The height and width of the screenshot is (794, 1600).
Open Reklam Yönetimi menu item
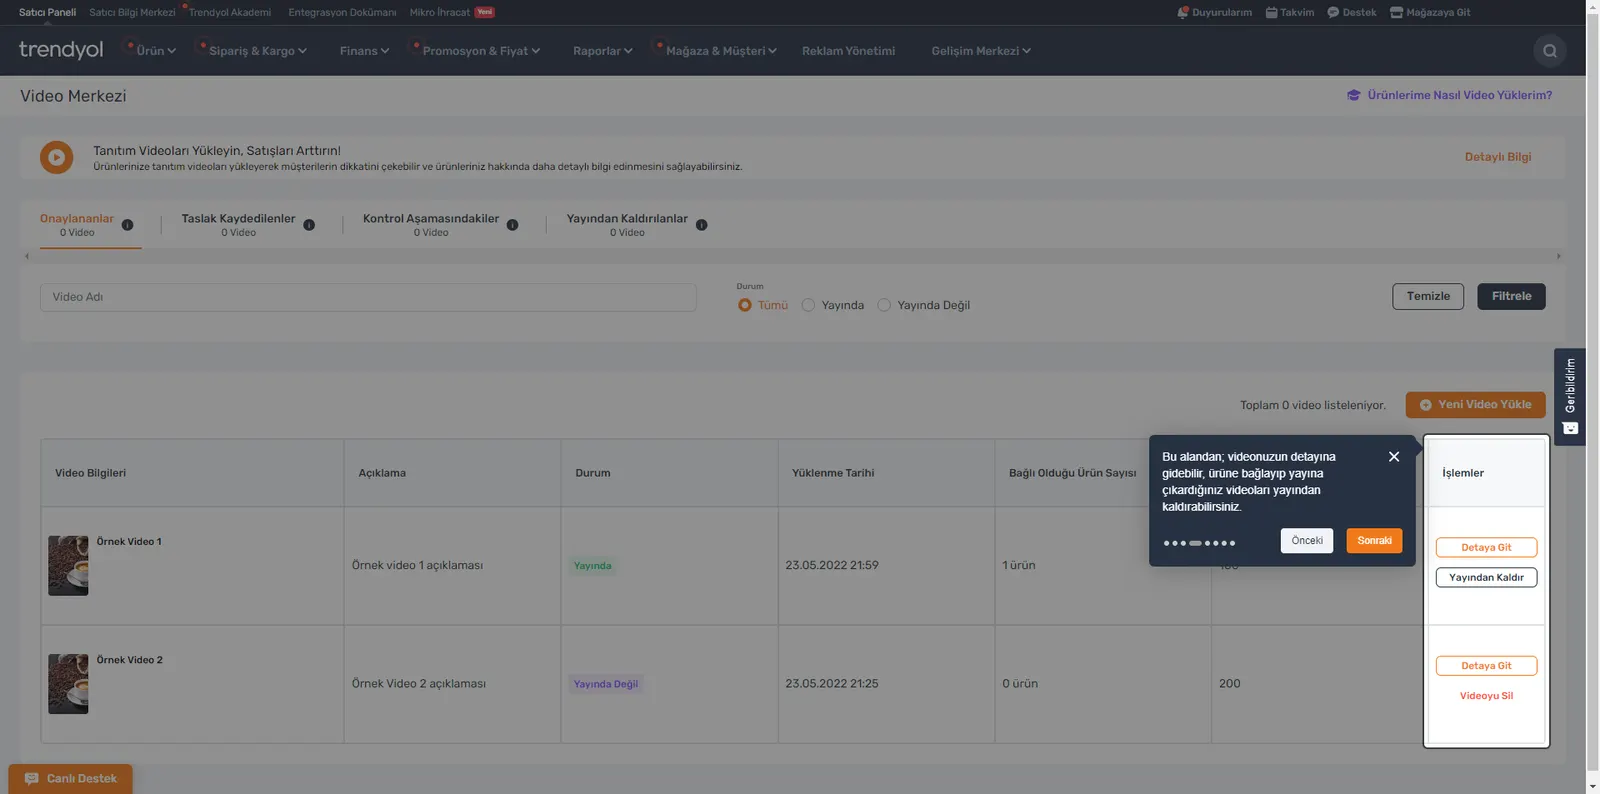[x=848, y=51]
